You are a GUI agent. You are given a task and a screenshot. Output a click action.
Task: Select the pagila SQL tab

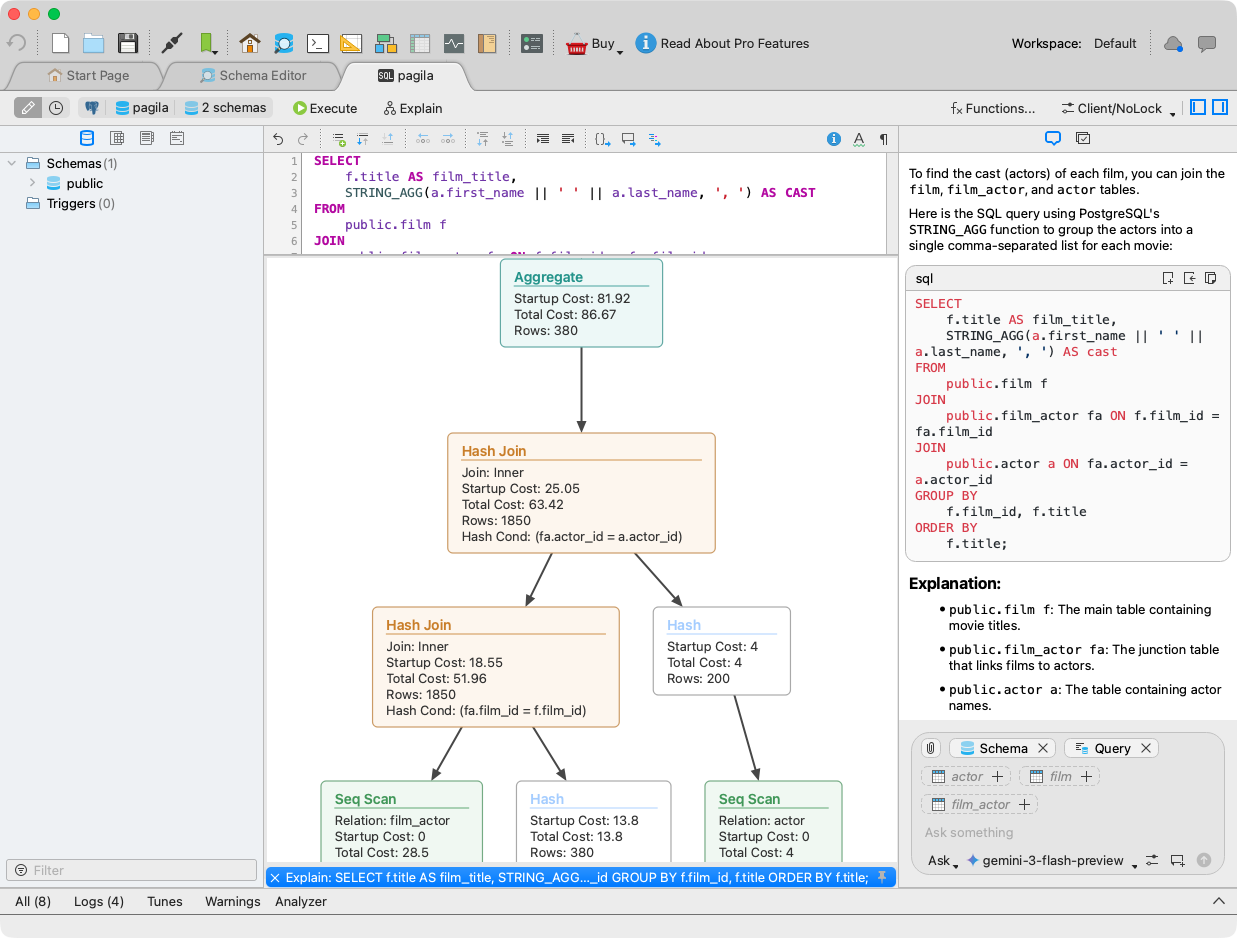click(405, 75)
